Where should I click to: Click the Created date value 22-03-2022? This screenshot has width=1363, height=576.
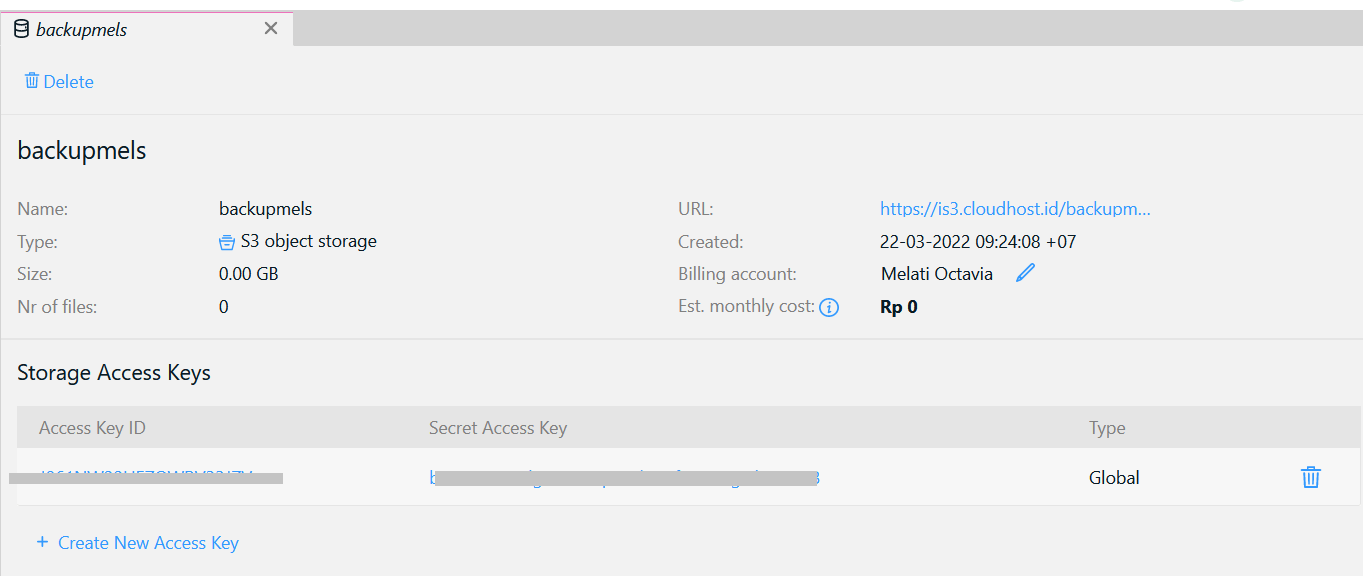click(x=978, y=242)
